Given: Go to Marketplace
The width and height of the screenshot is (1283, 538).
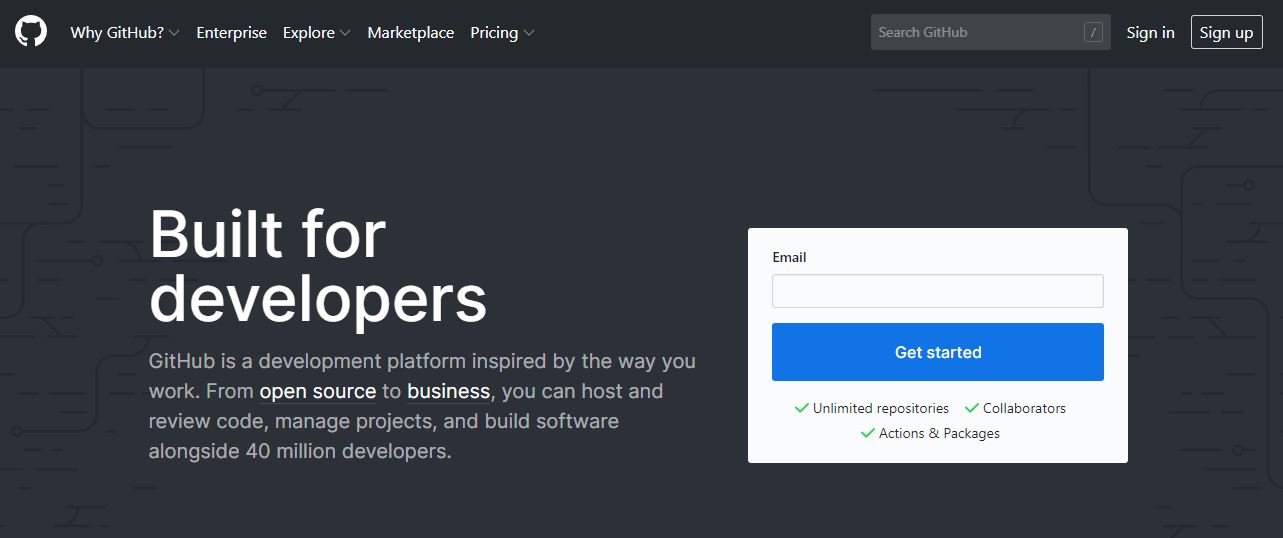Looking at the screenshot, I should [x=410, y=33].
